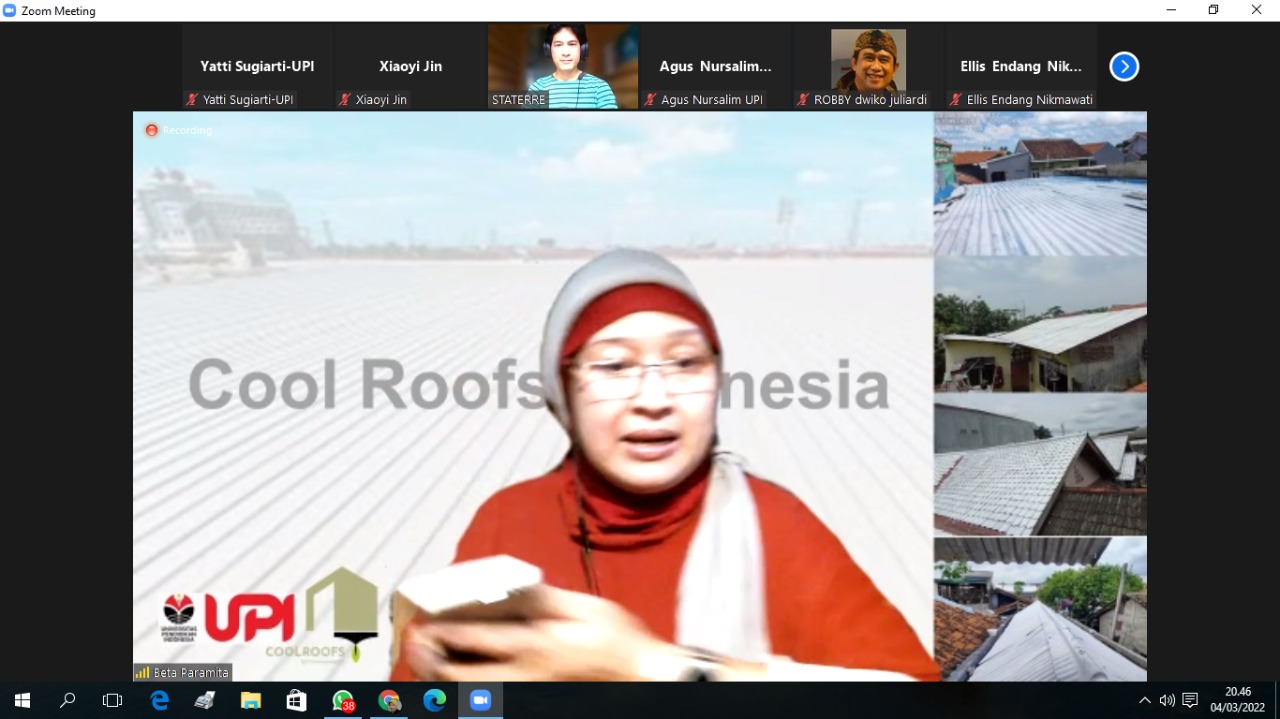Select STATERRE participant video tile
Screen dimensions: 1280x719
tap(563, 67)
